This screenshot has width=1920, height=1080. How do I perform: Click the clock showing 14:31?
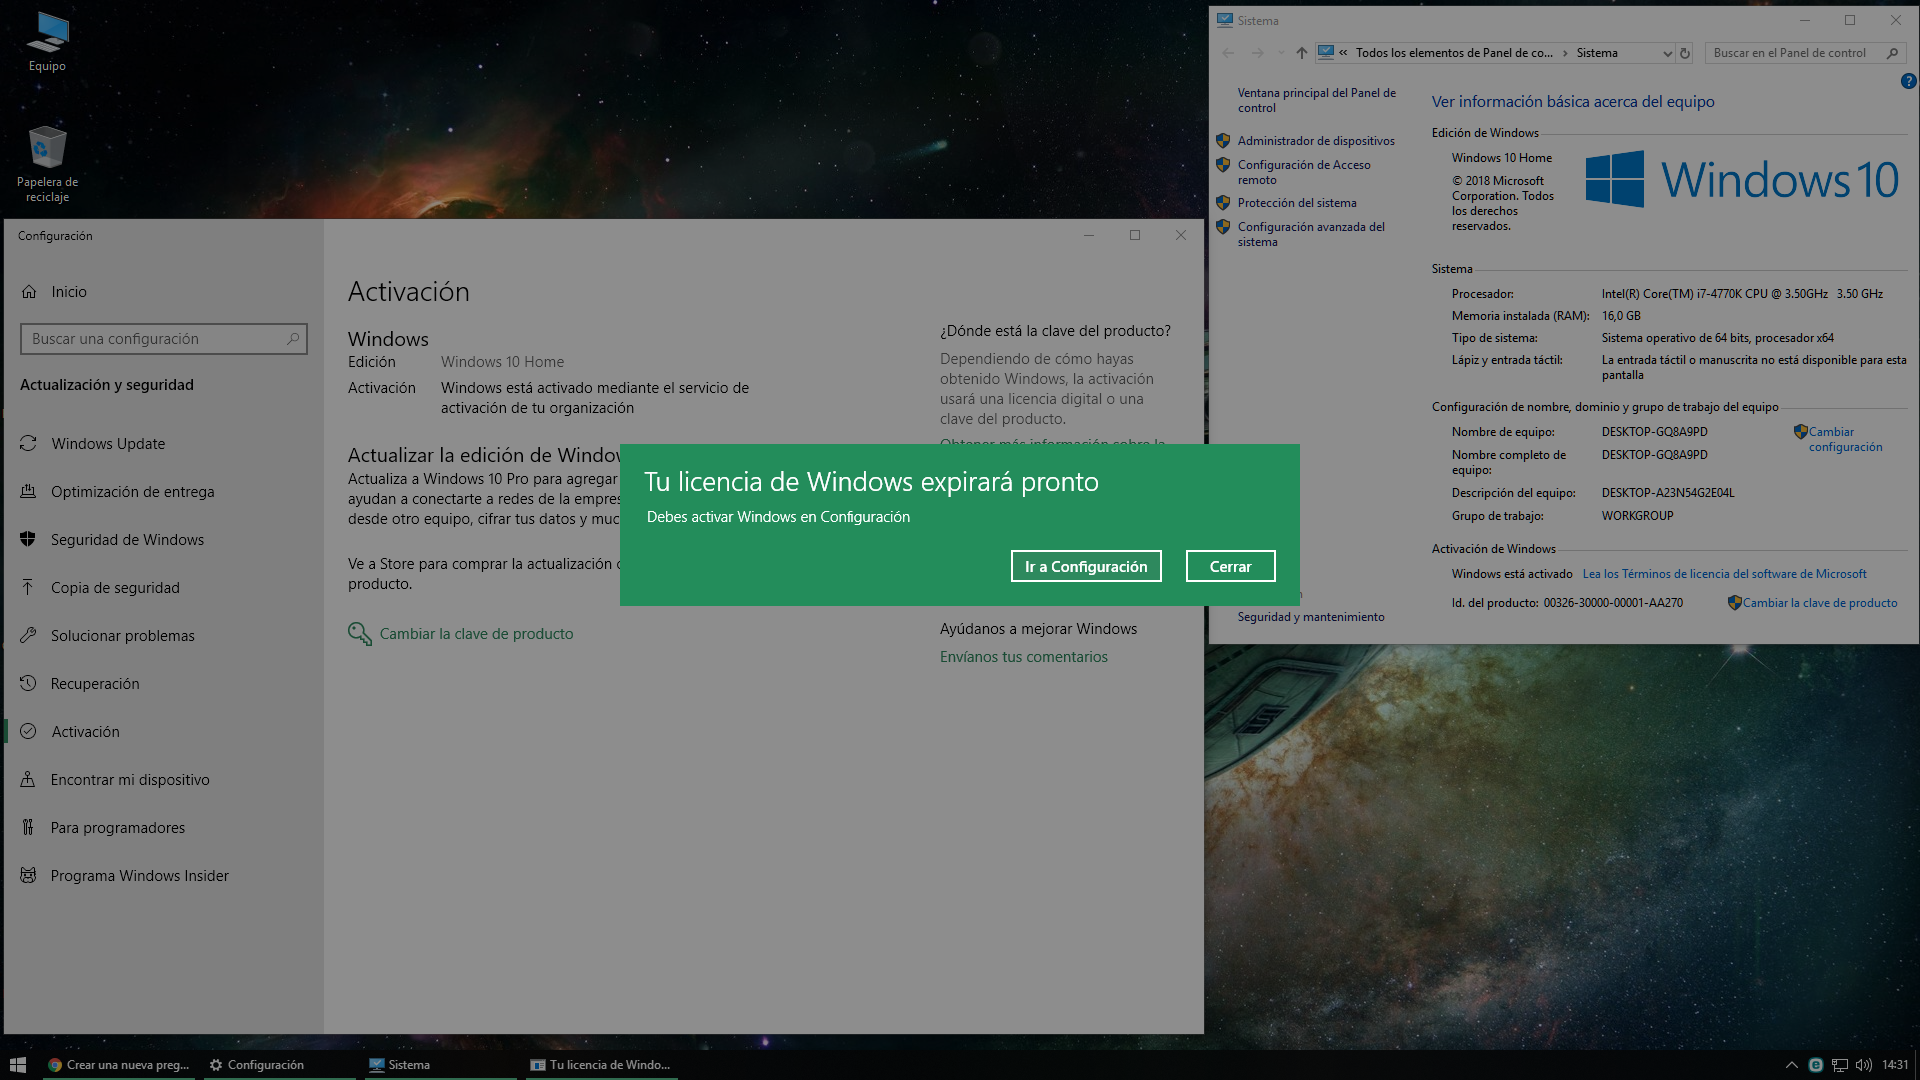coord(1895,1065)
